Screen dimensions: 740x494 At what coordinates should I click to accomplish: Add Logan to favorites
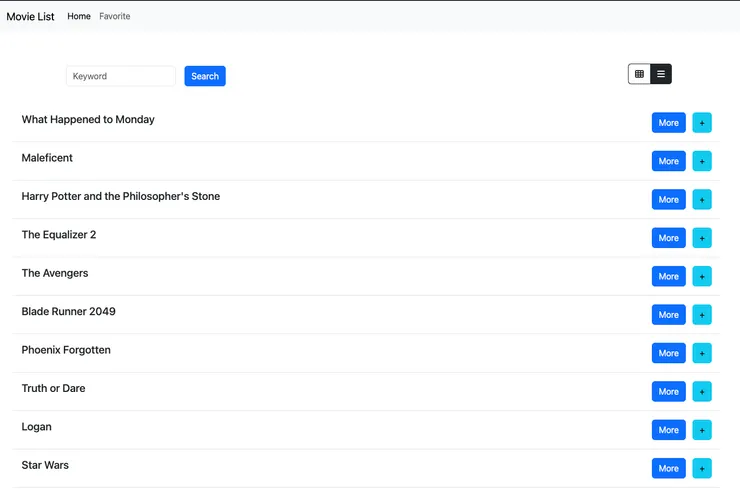(702, 430)
